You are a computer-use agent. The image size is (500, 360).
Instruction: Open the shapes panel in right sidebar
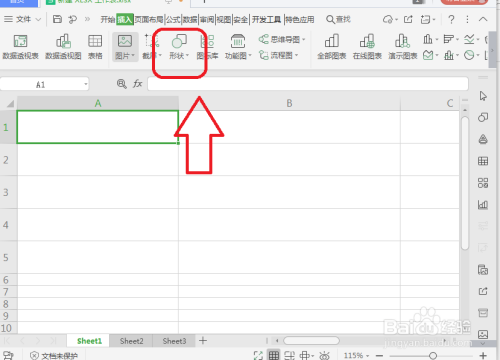pyautogui.click(x=483, y=117)
